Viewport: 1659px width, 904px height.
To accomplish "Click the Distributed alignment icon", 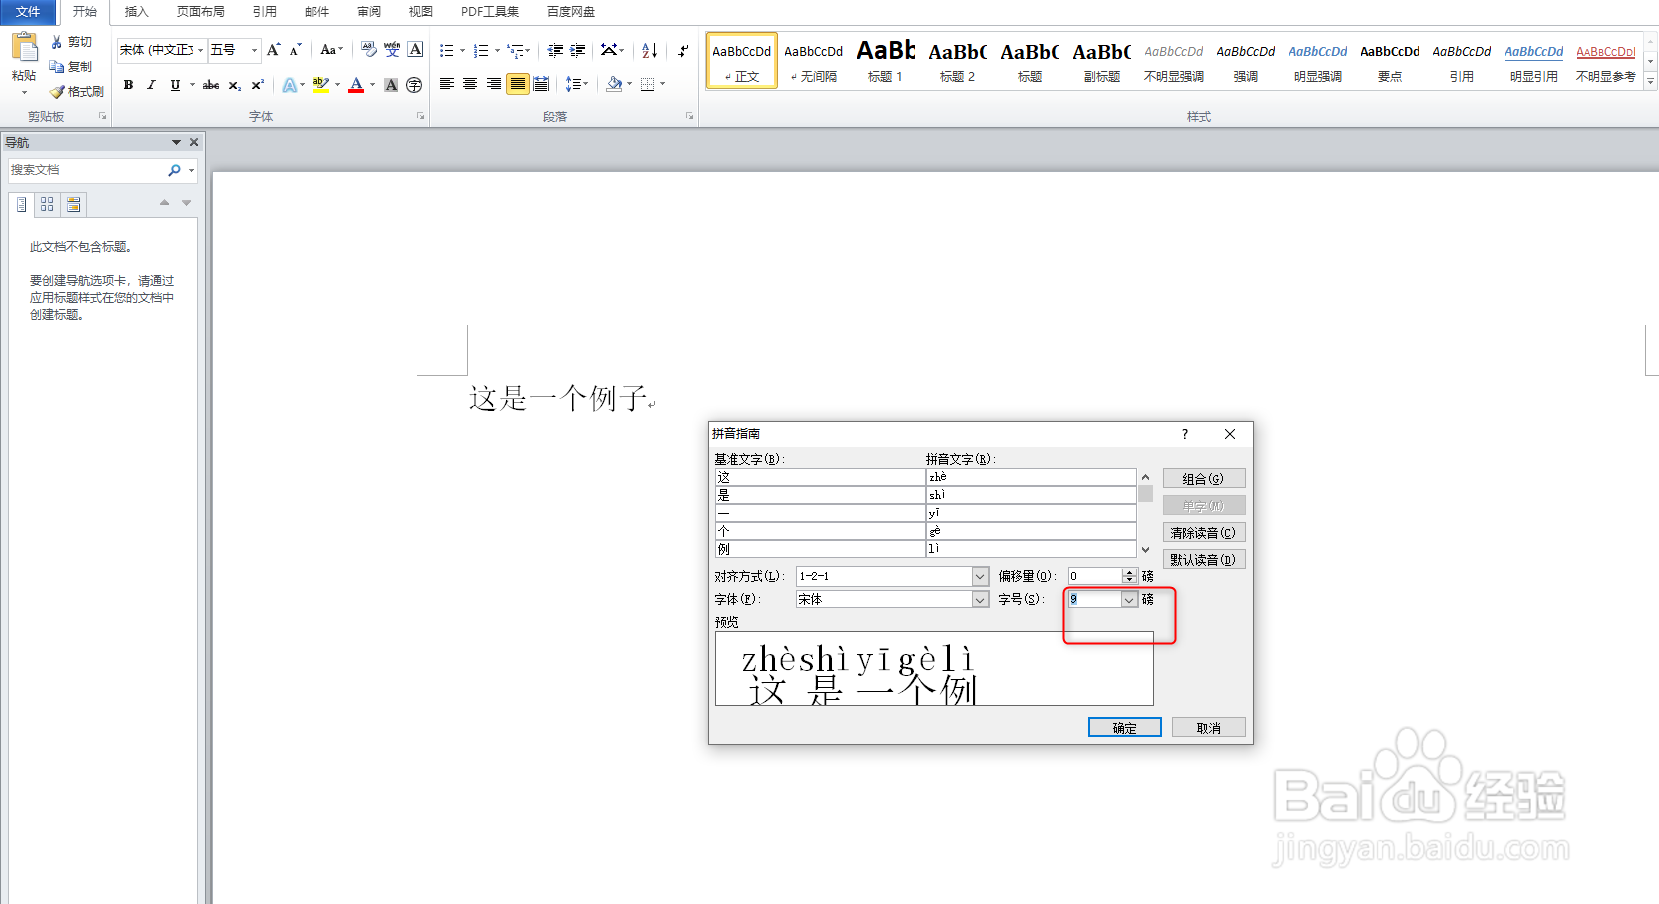I will pyautogui.click(x=541, y=84).
